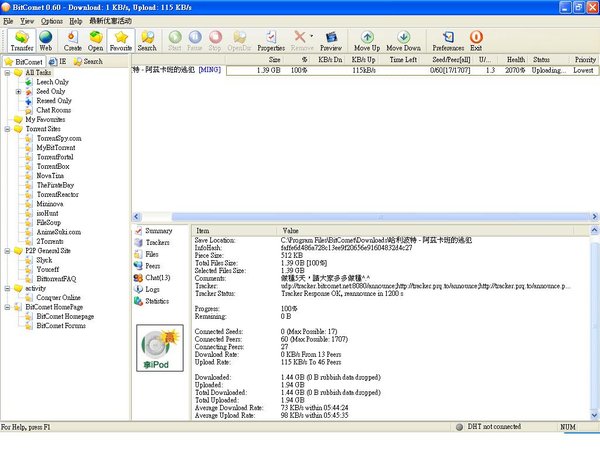600x450 pixels.
Task: Click the Transfer toolbar icon
Action: pyautogui.click(x=22, y=41)
